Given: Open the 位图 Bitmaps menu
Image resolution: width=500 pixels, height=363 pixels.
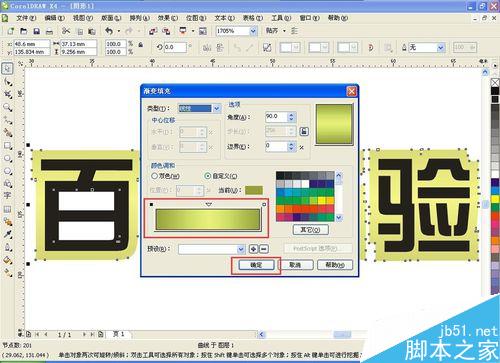Looking at the screenshot, I should 196,18.
